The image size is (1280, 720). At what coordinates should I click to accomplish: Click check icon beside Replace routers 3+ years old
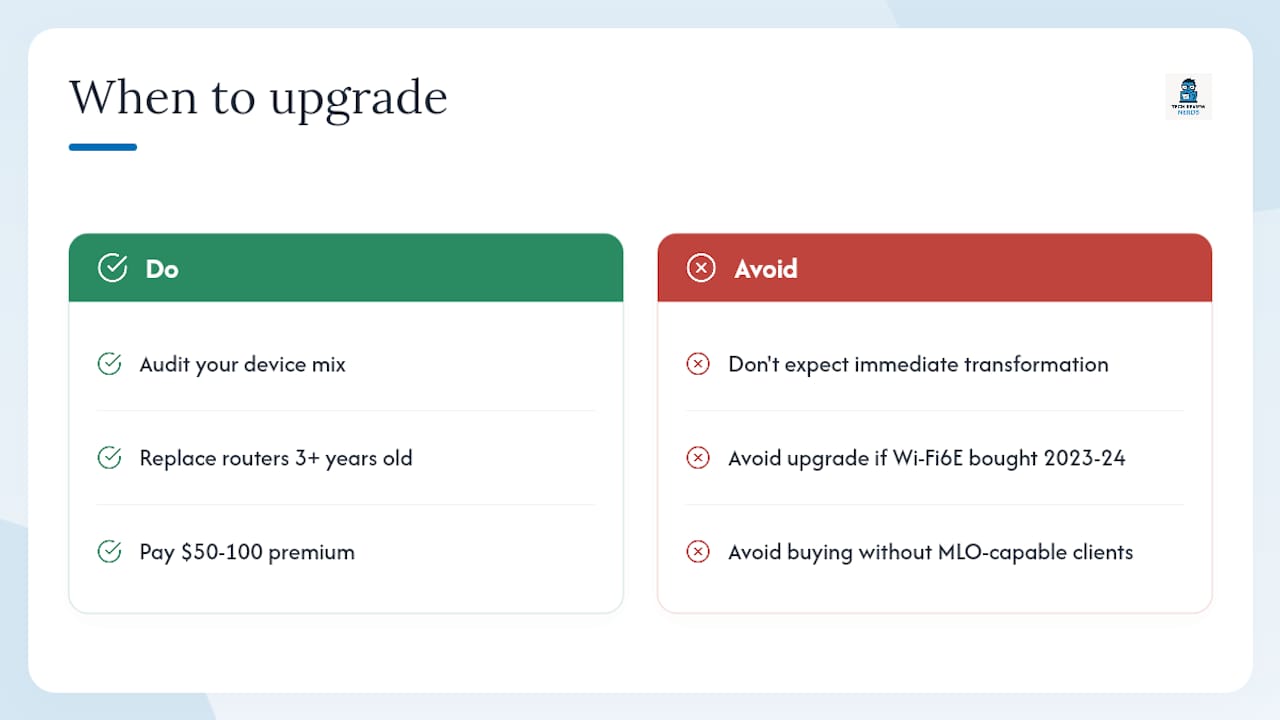109,458
